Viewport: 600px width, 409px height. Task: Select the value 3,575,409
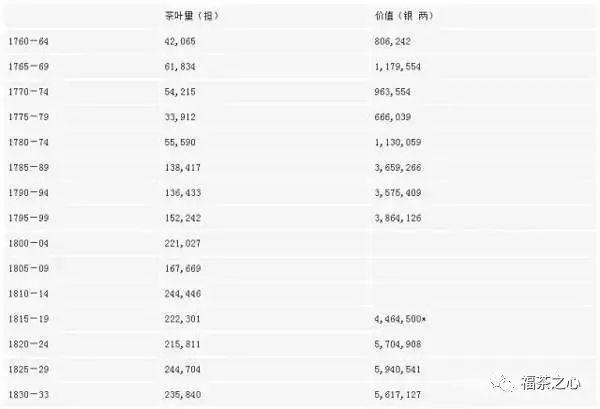[x=398, y=193]
